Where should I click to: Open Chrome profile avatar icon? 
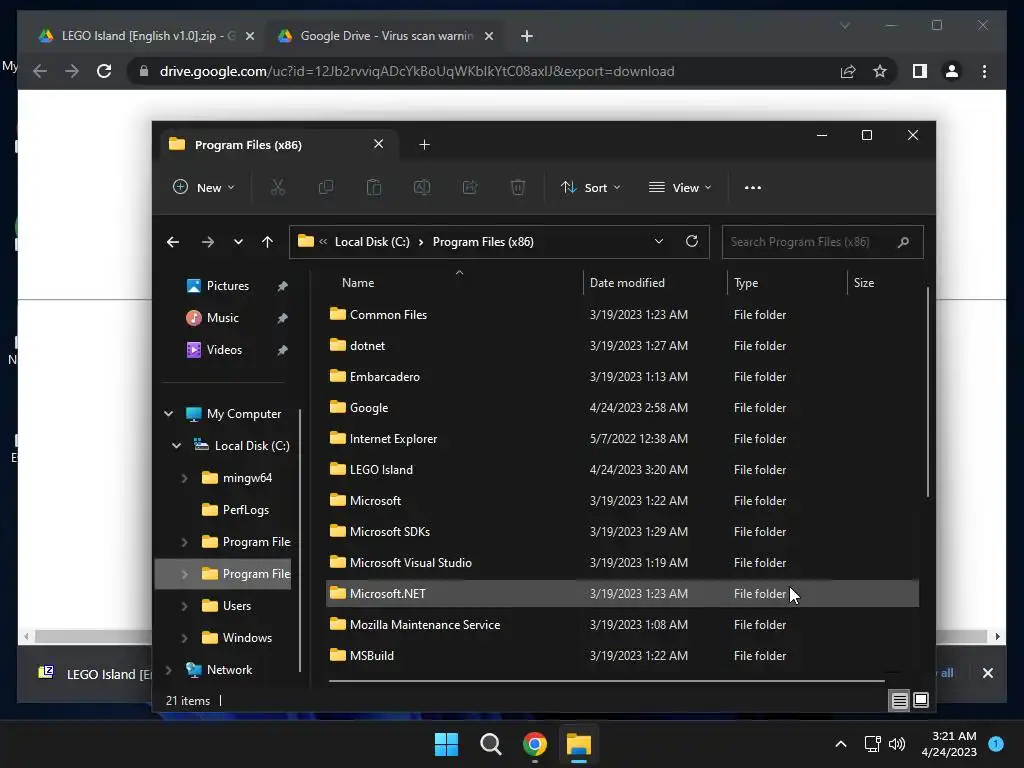point(952,71)
